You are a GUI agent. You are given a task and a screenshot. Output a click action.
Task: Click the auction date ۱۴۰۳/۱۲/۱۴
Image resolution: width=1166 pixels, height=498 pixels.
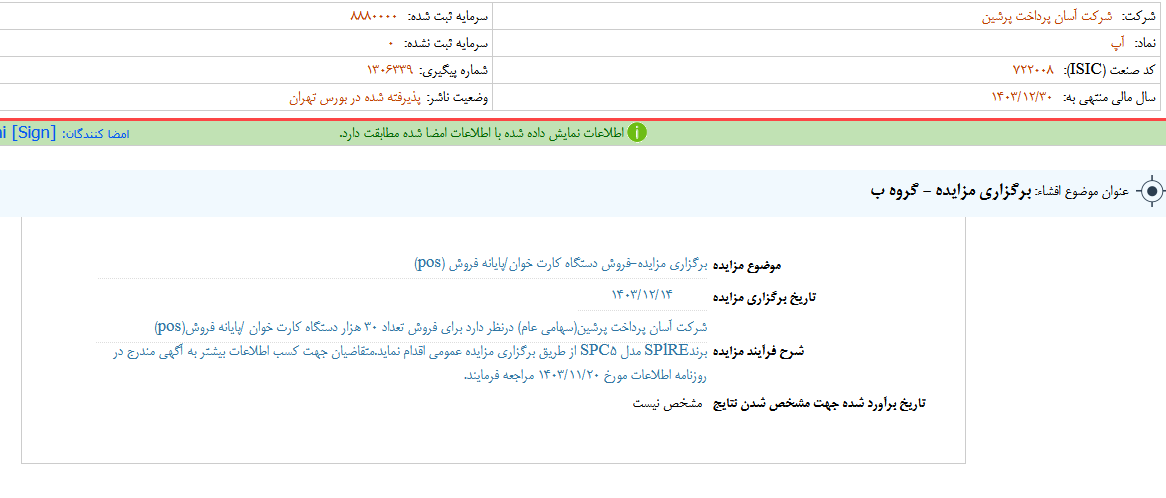click(x=642, y=294)
